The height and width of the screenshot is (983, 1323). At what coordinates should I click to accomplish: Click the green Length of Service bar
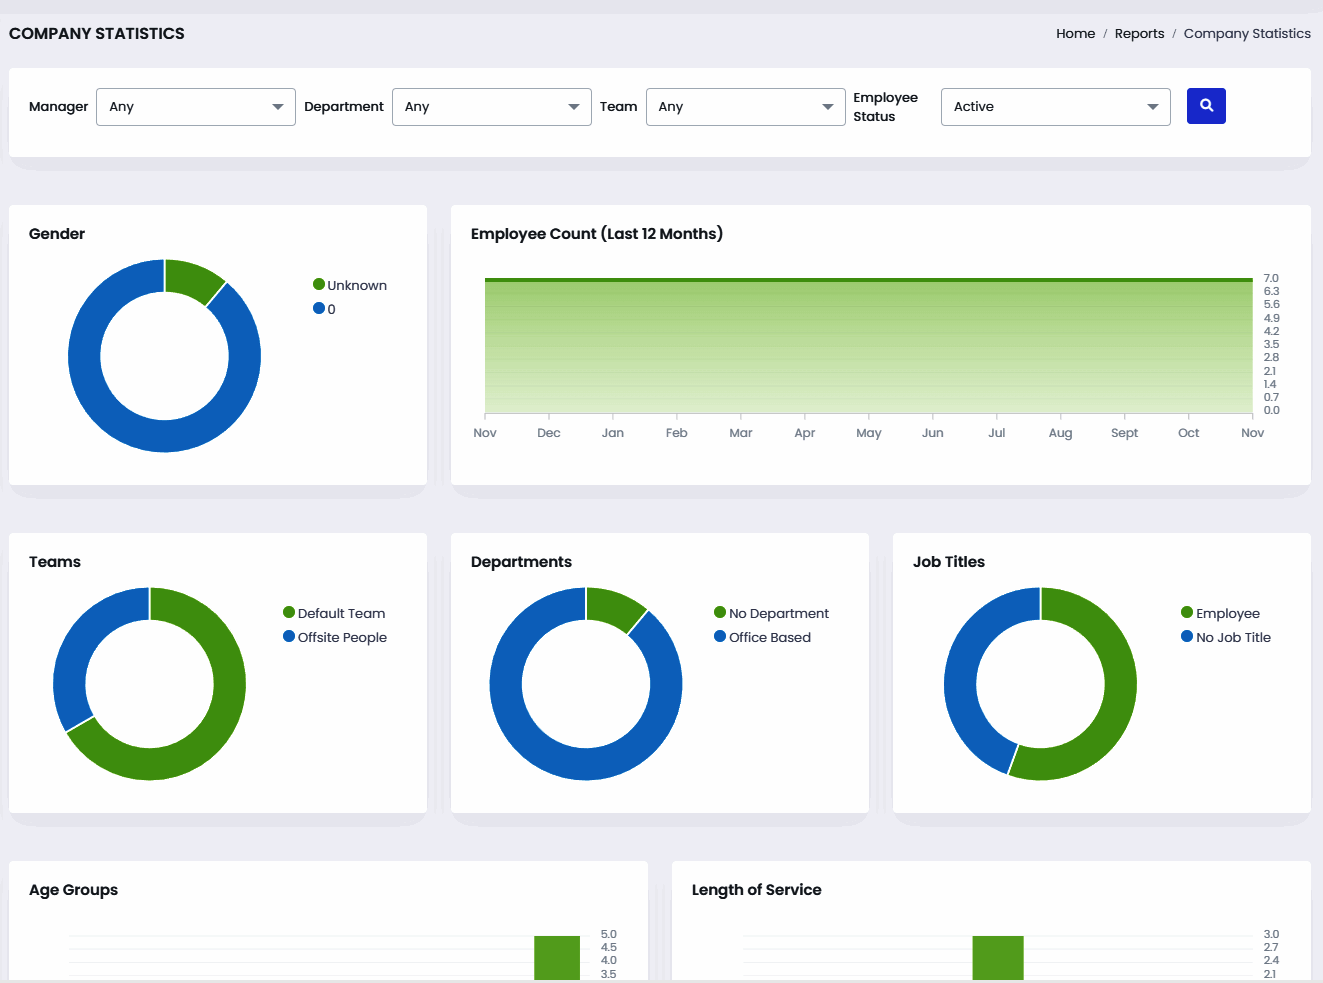[997, 958]
